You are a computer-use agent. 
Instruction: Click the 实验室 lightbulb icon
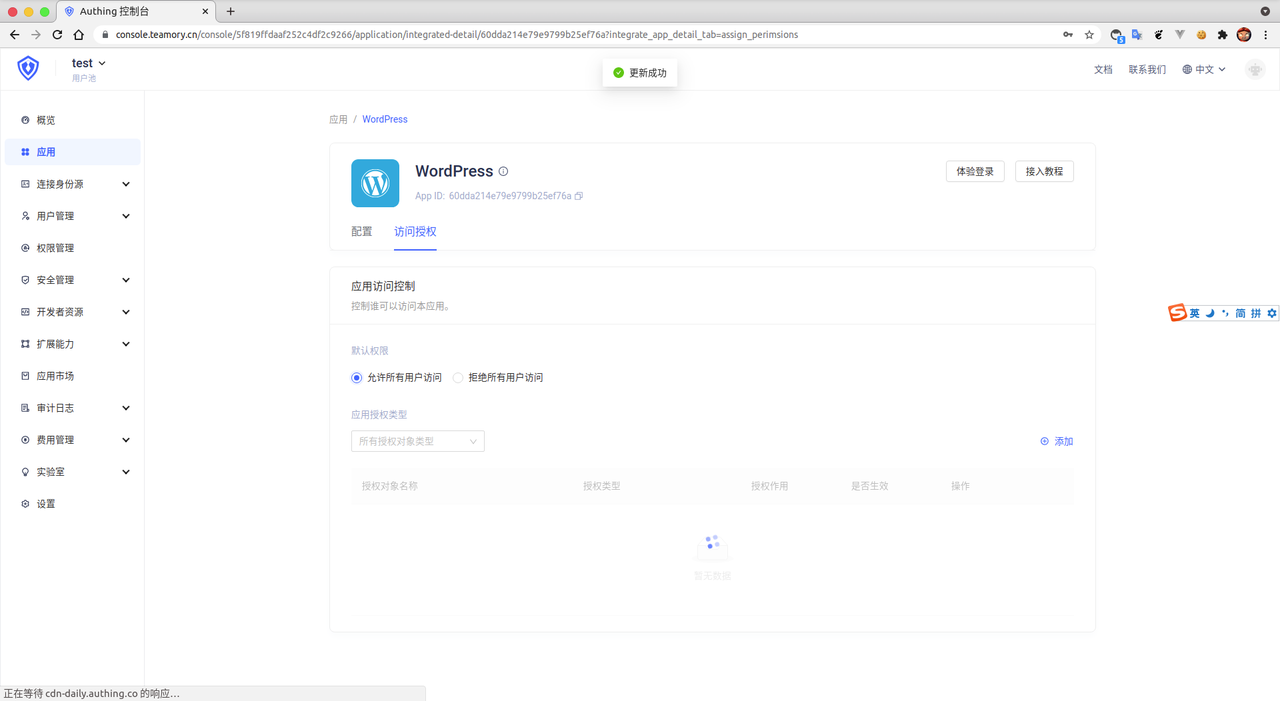tap(25, 472)
